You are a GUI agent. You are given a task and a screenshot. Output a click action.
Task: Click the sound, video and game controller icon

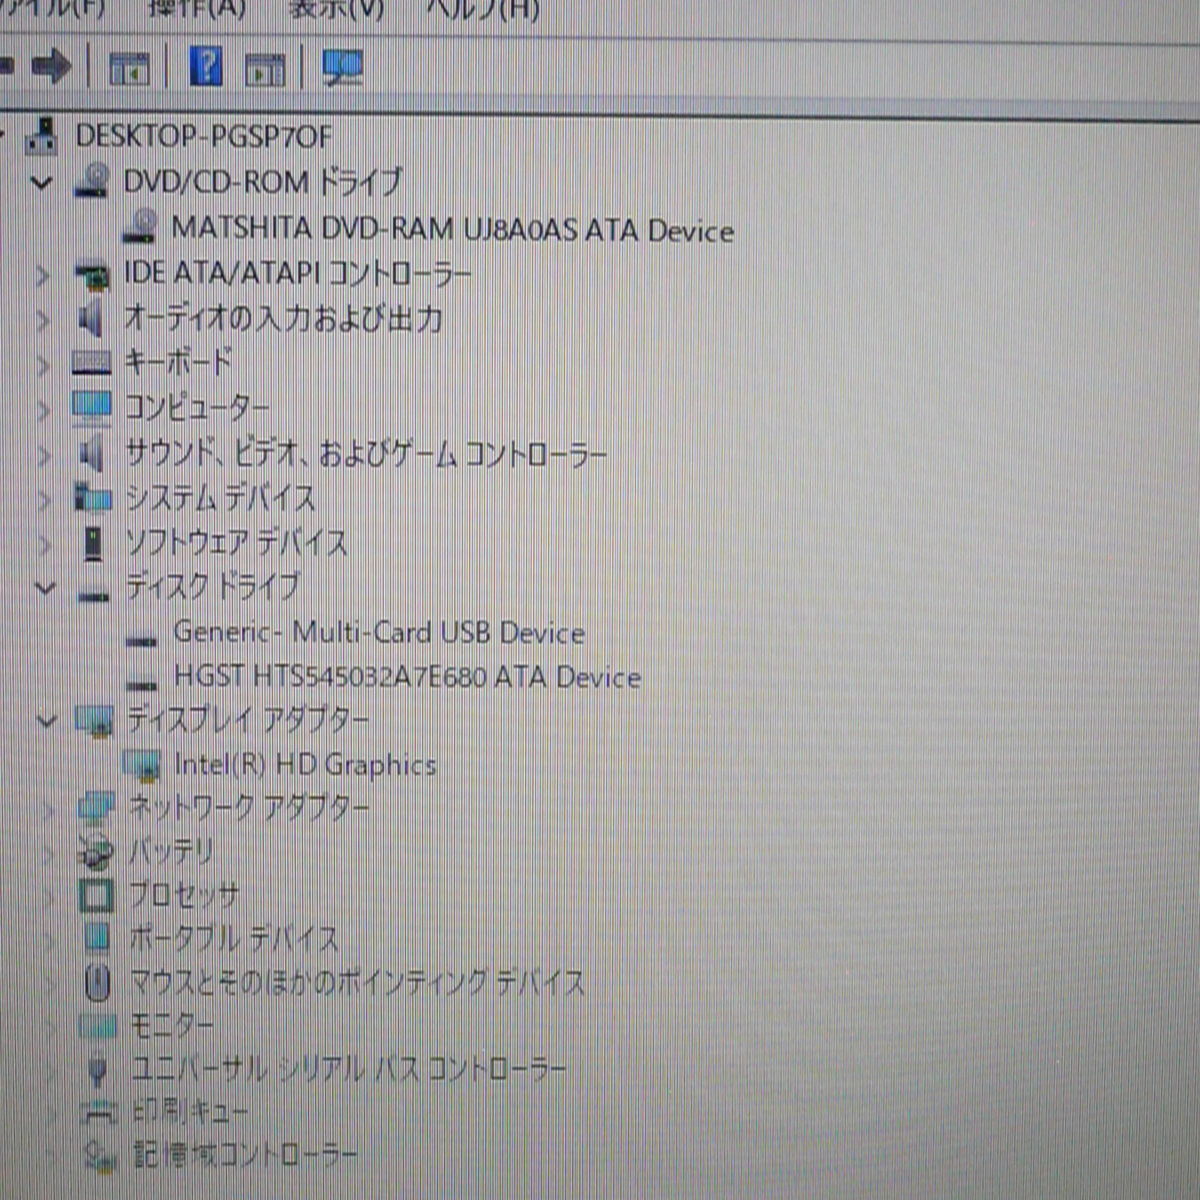tap(91, 455)
